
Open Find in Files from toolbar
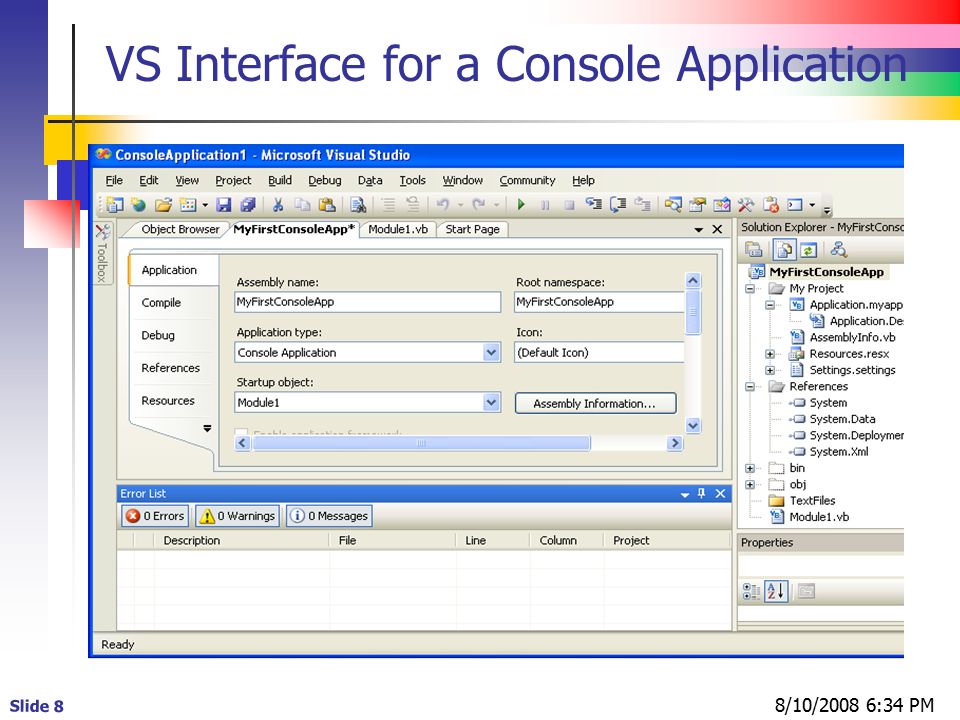coord(358,204)
